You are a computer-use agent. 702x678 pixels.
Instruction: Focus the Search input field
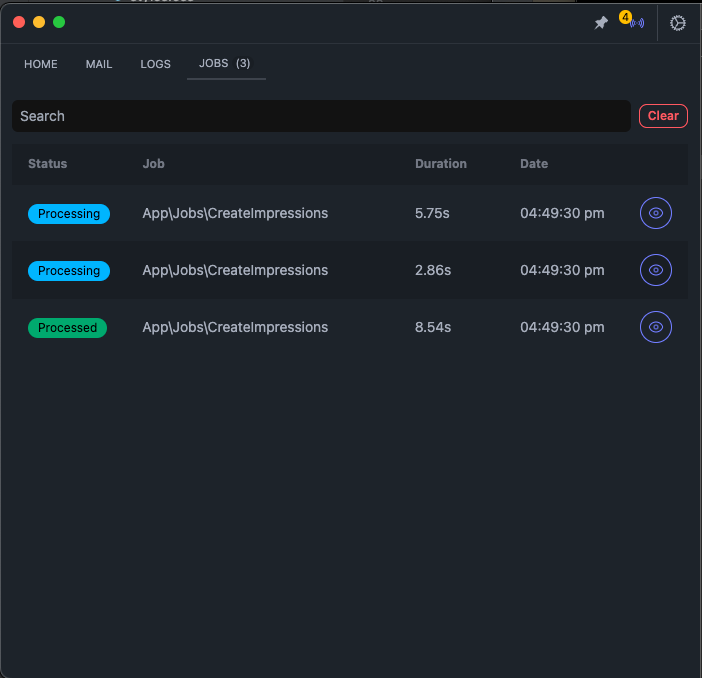click(321, 116)
